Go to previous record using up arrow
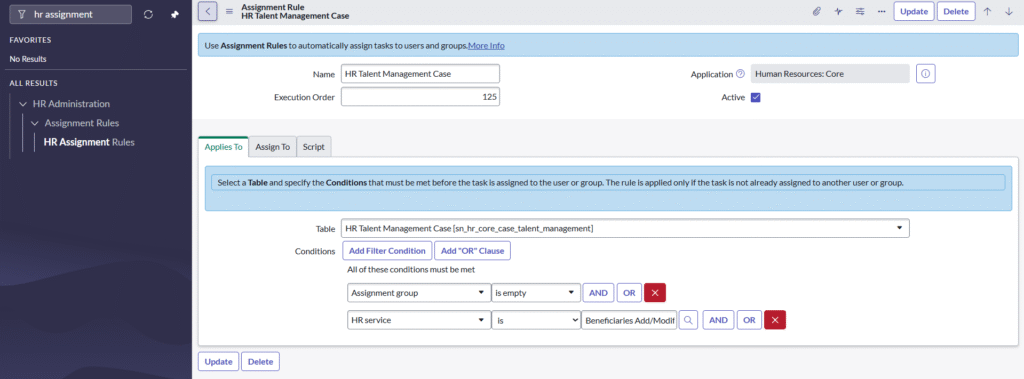 [x=987, y=11]
